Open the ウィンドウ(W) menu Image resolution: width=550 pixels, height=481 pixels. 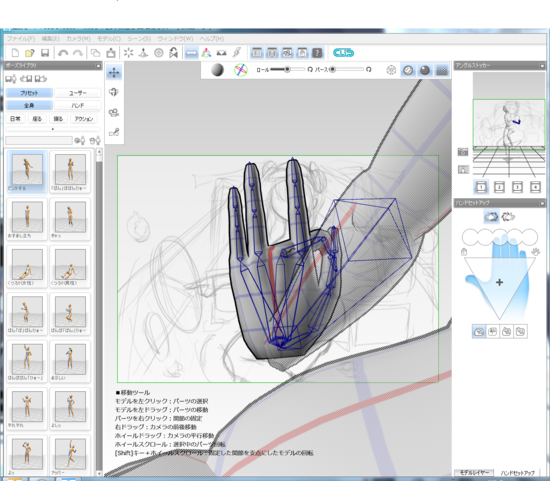pos(175,39)
